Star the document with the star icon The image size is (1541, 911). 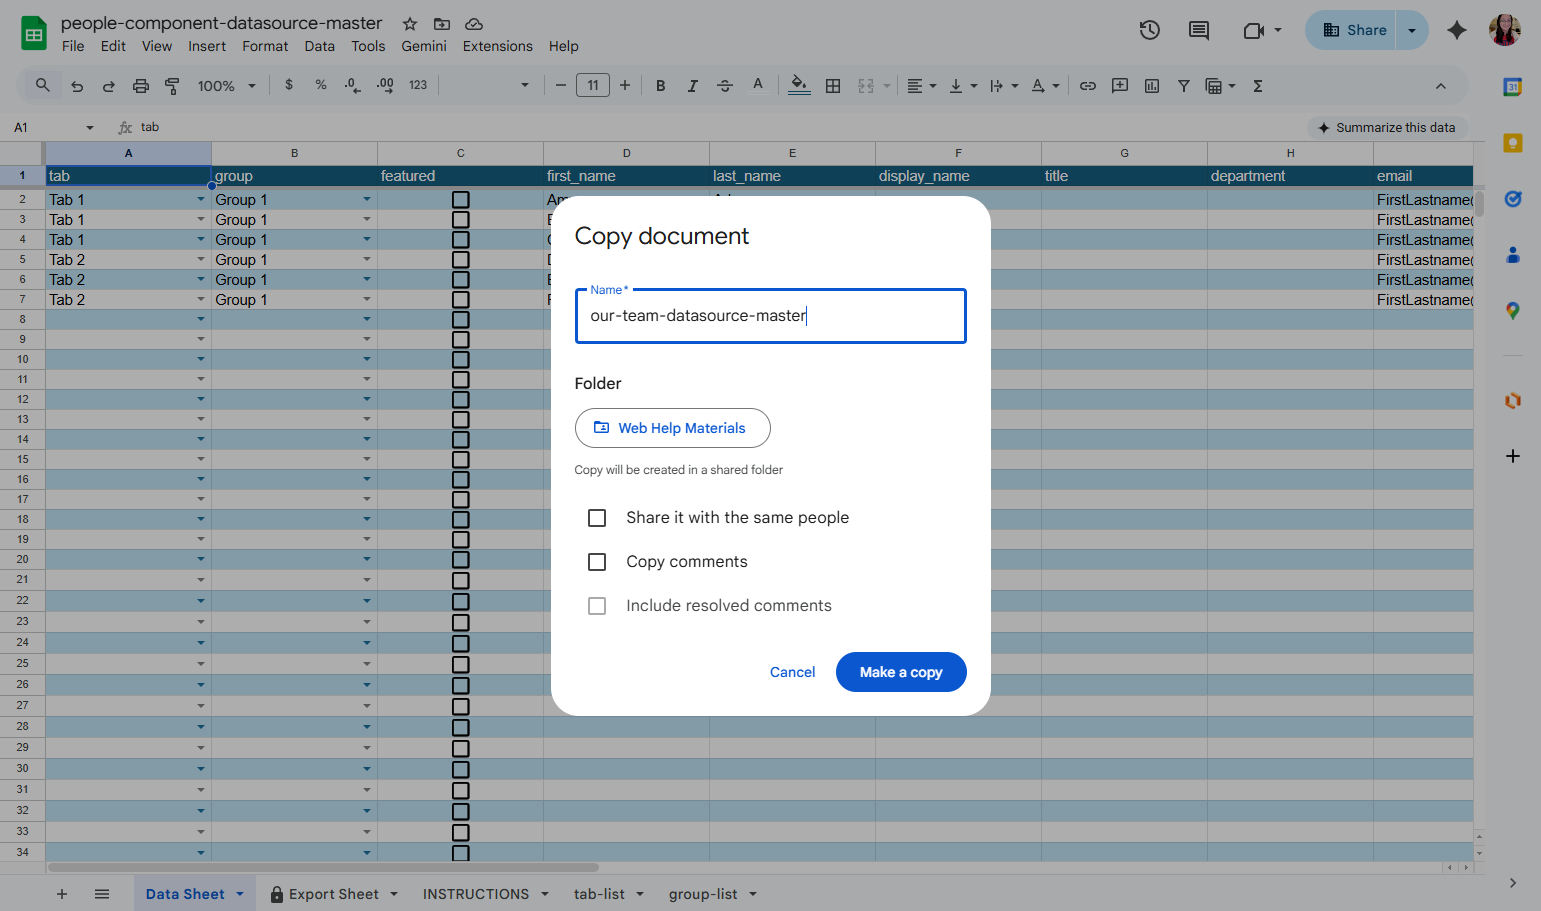click(x=410, y=24)
